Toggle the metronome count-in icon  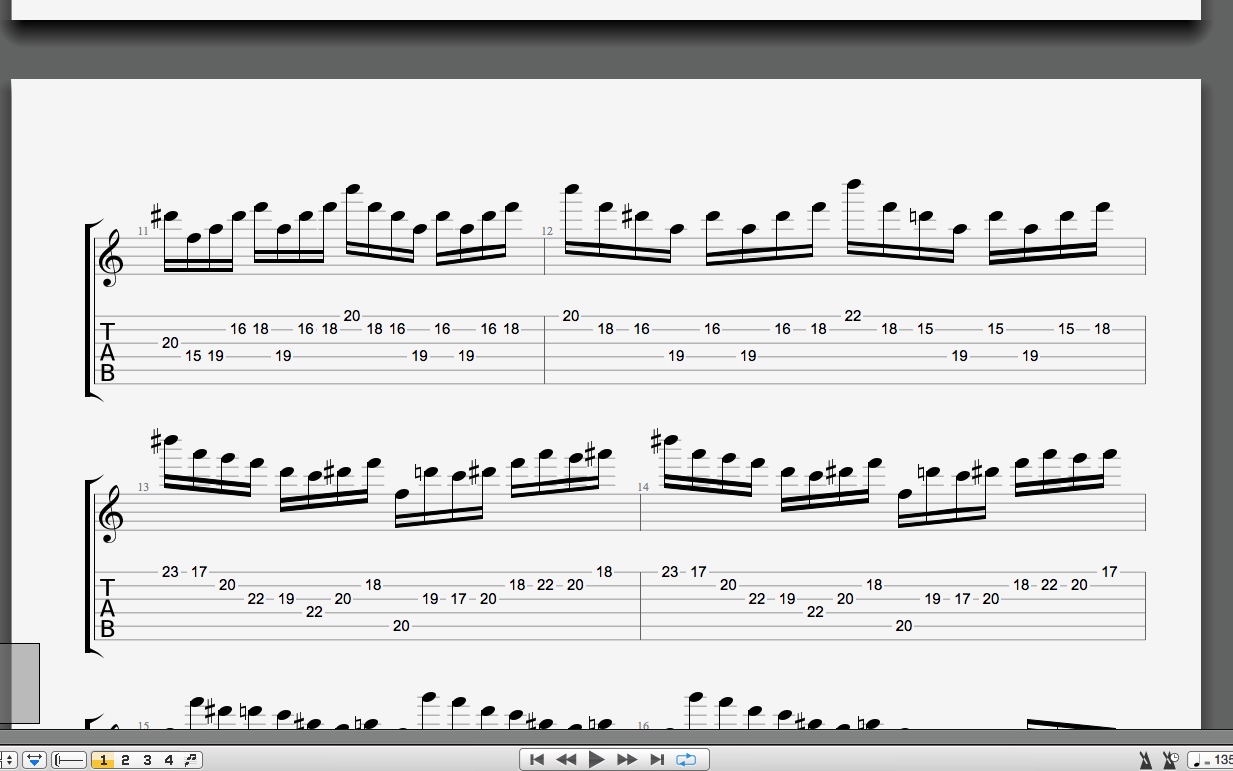[1169, 761]
